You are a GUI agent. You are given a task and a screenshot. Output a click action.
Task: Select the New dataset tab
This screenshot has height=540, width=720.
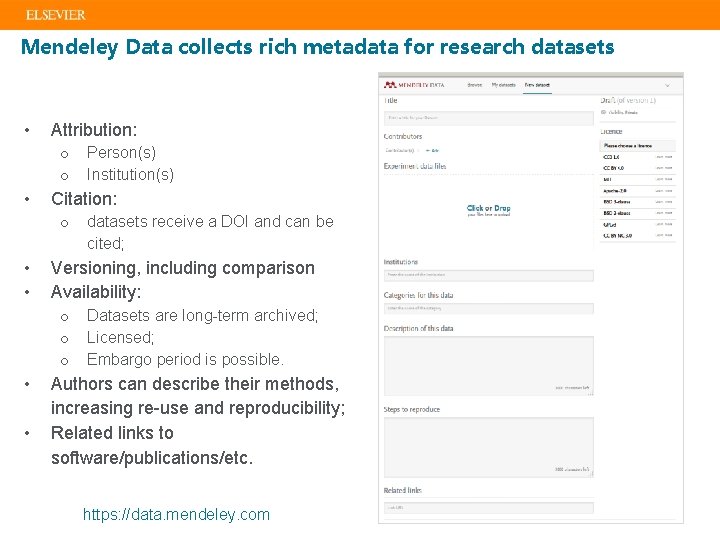[535, 85]
